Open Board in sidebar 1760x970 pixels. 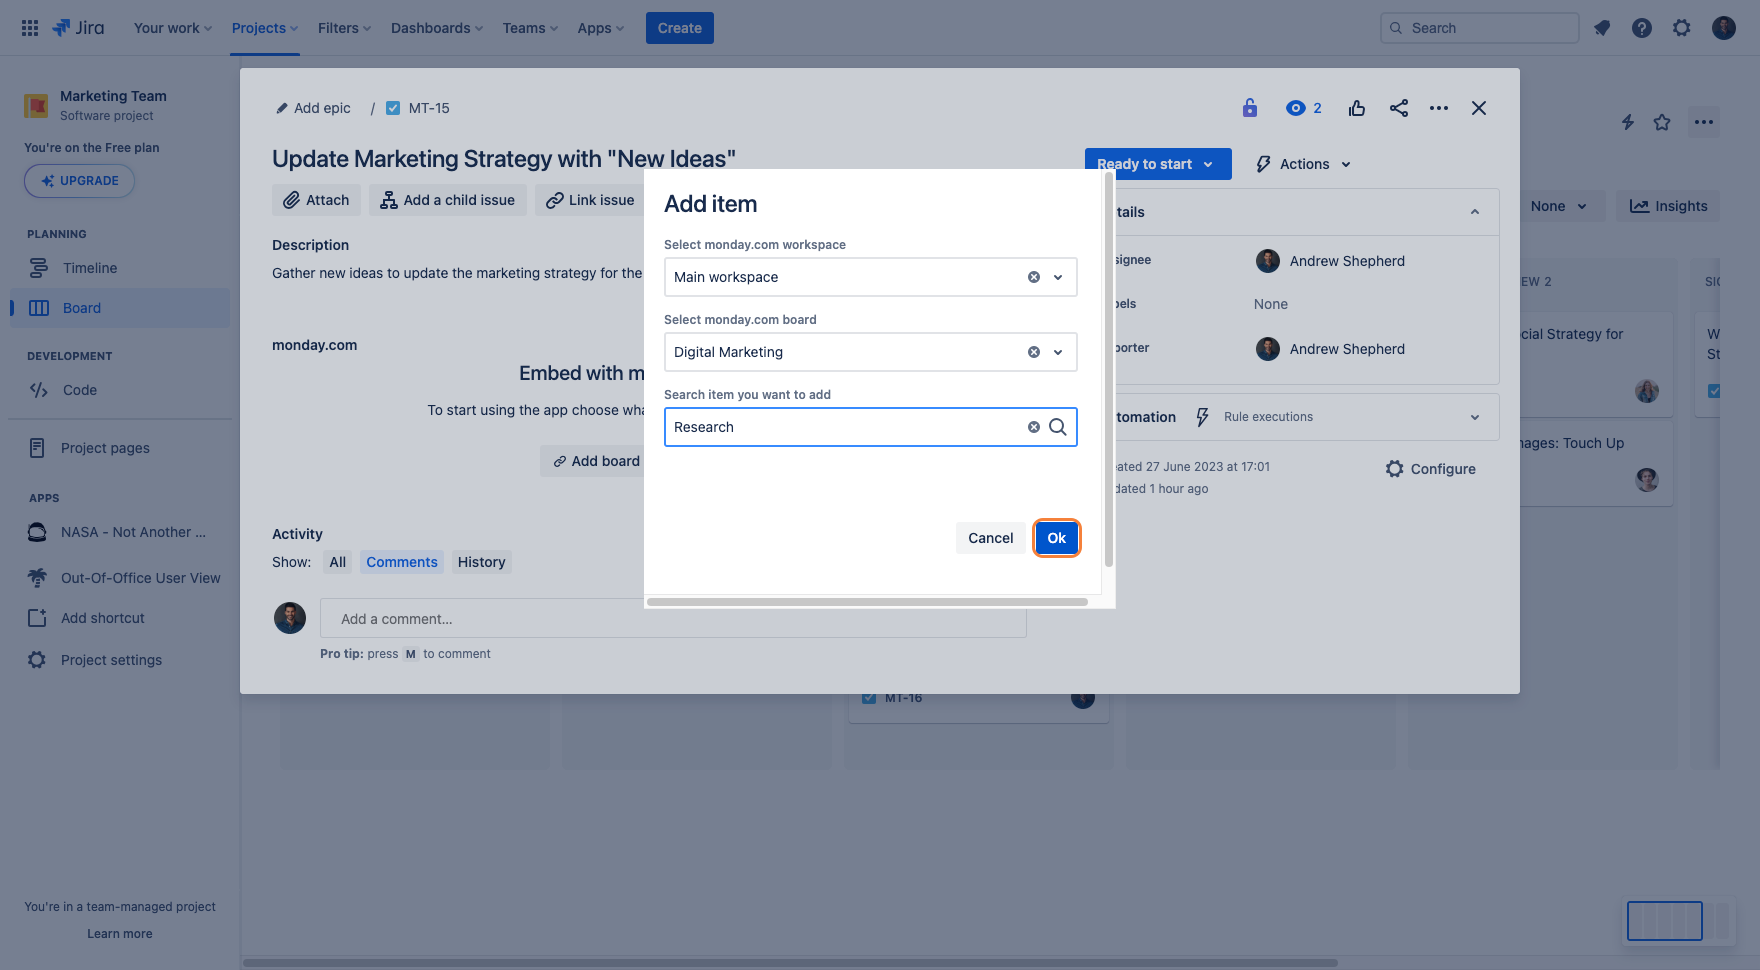(x=120, y=308)
